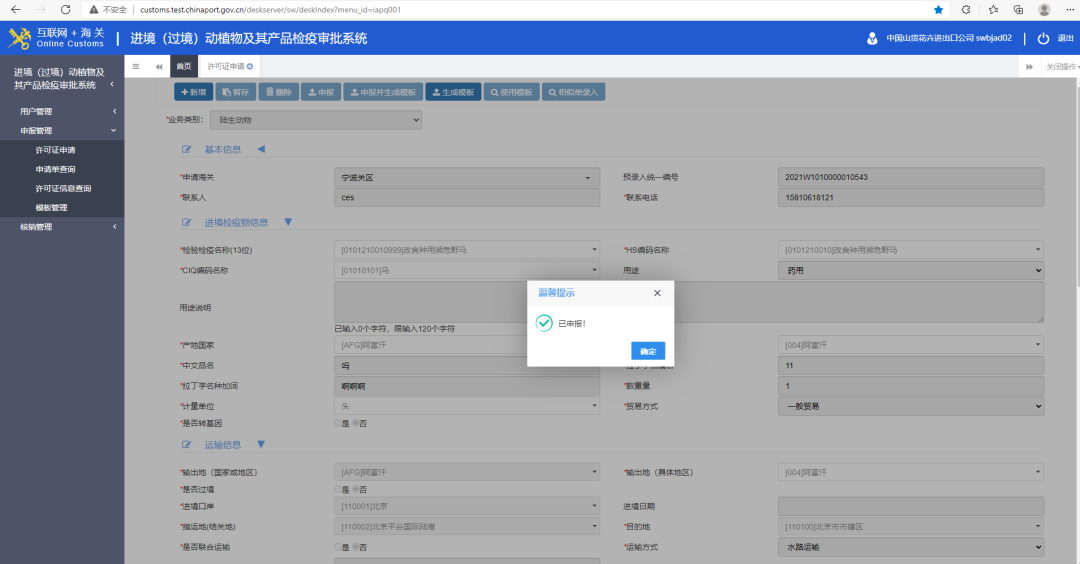Image resolution: width=1080 pixels, height=564 pixels.
Task: Click the 删除 trash button
Action: point(279,92)
